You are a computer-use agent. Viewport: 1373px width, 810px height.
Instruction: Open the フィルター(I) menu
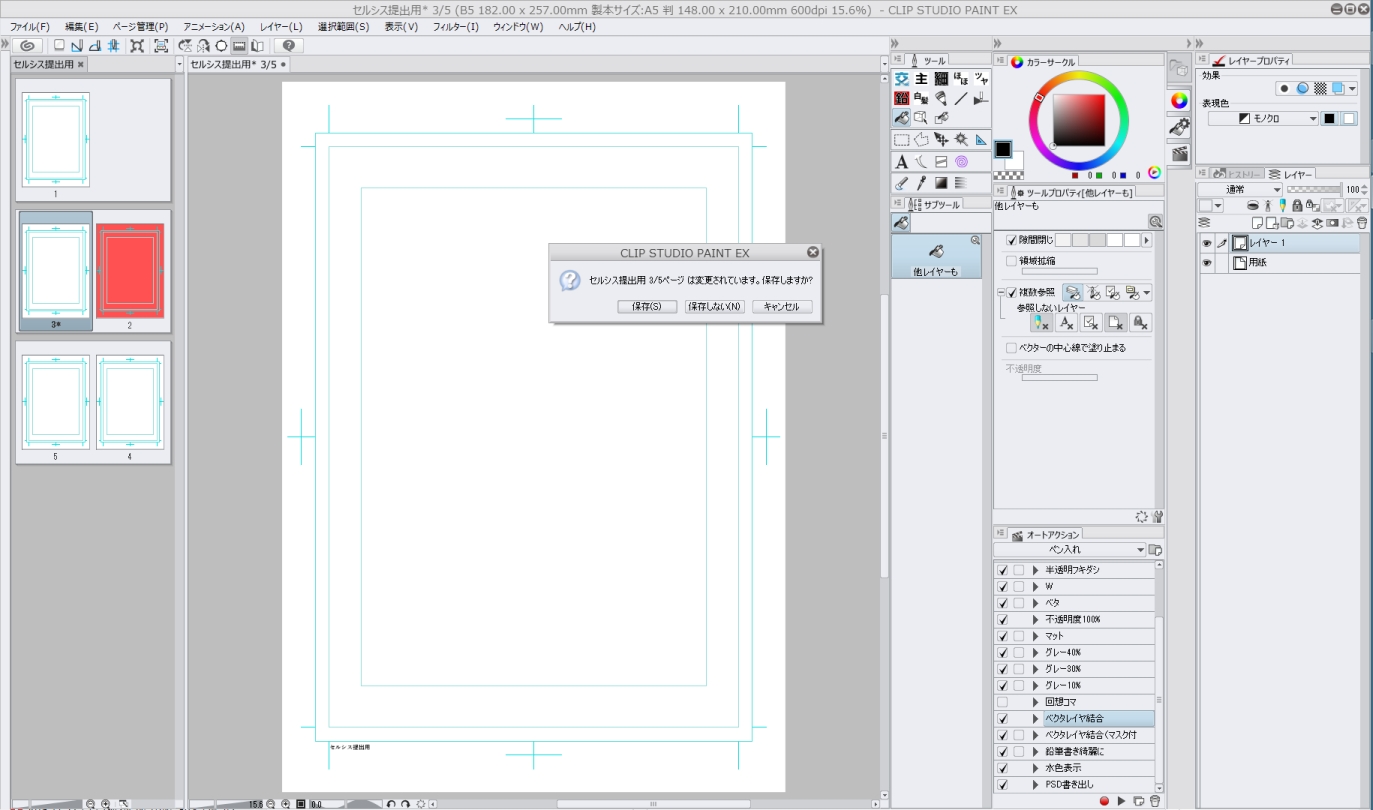coord(455,27)
